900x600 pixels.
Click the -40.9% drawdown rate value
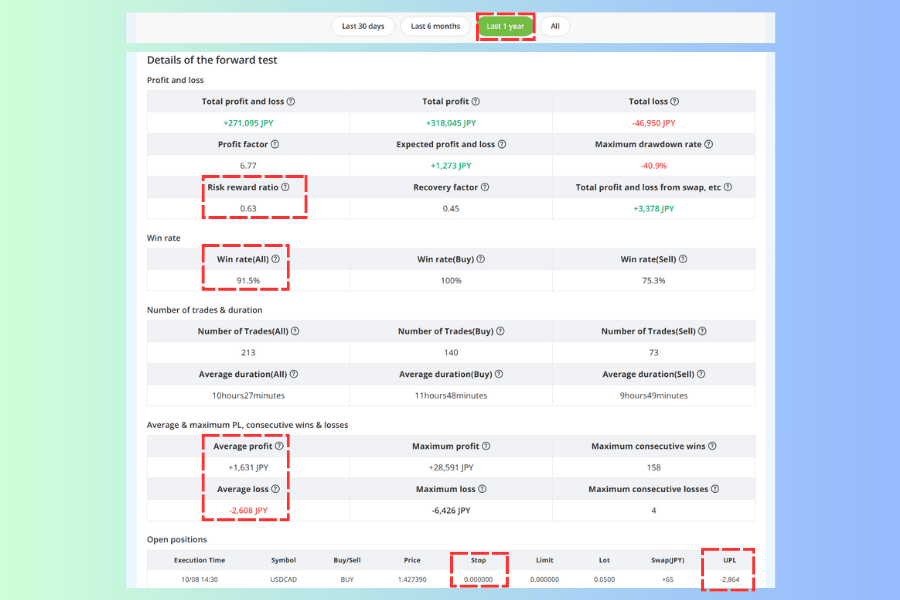(653, 166)
